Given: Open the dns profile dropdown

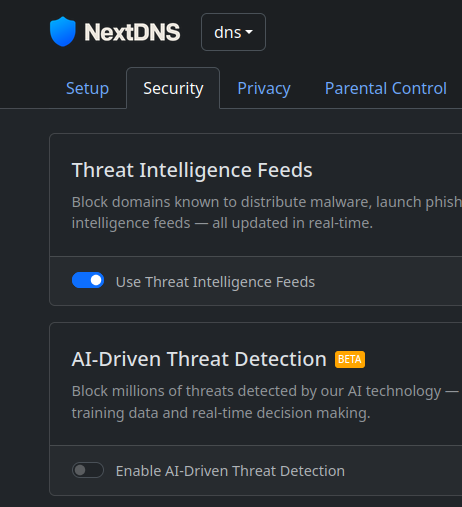Looking at the screenshot, I should pos(233,32).
